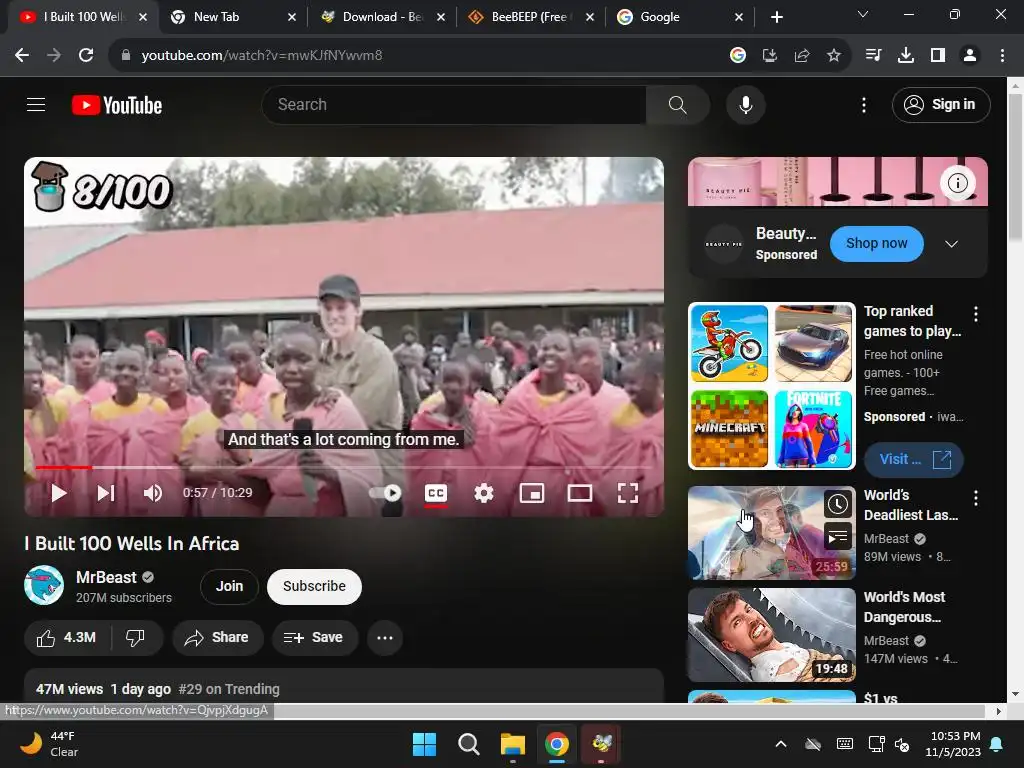This screenshot has width=1024, height=768.
Task: Open World's Most Dangerous video thumbnail
Action: [x=771, y=635]
